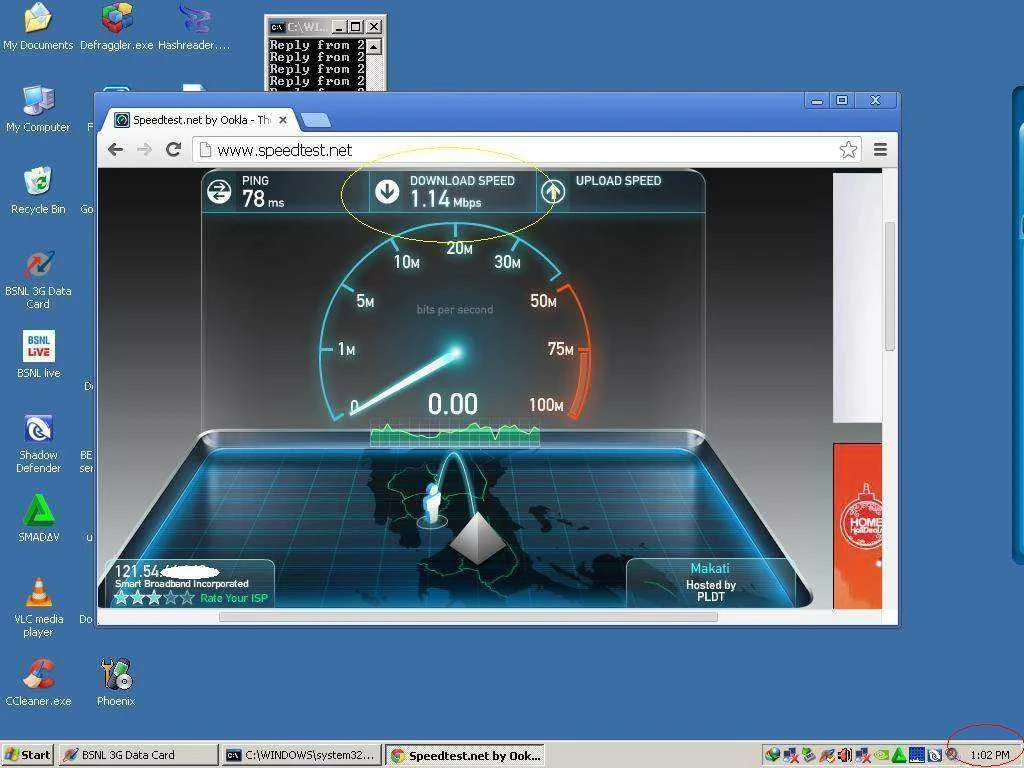Launch Defraggler.exe from the desktop

(x=116, y=26)
